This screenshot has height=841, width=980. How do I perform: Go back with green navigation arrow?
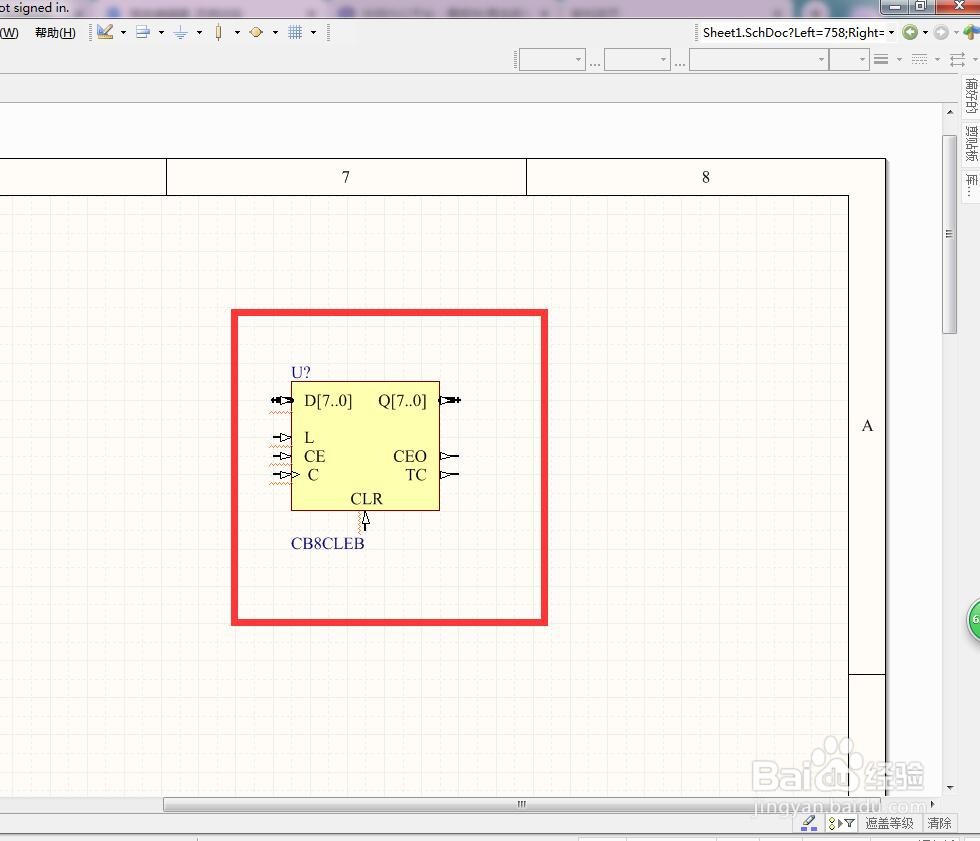(910, 32)
